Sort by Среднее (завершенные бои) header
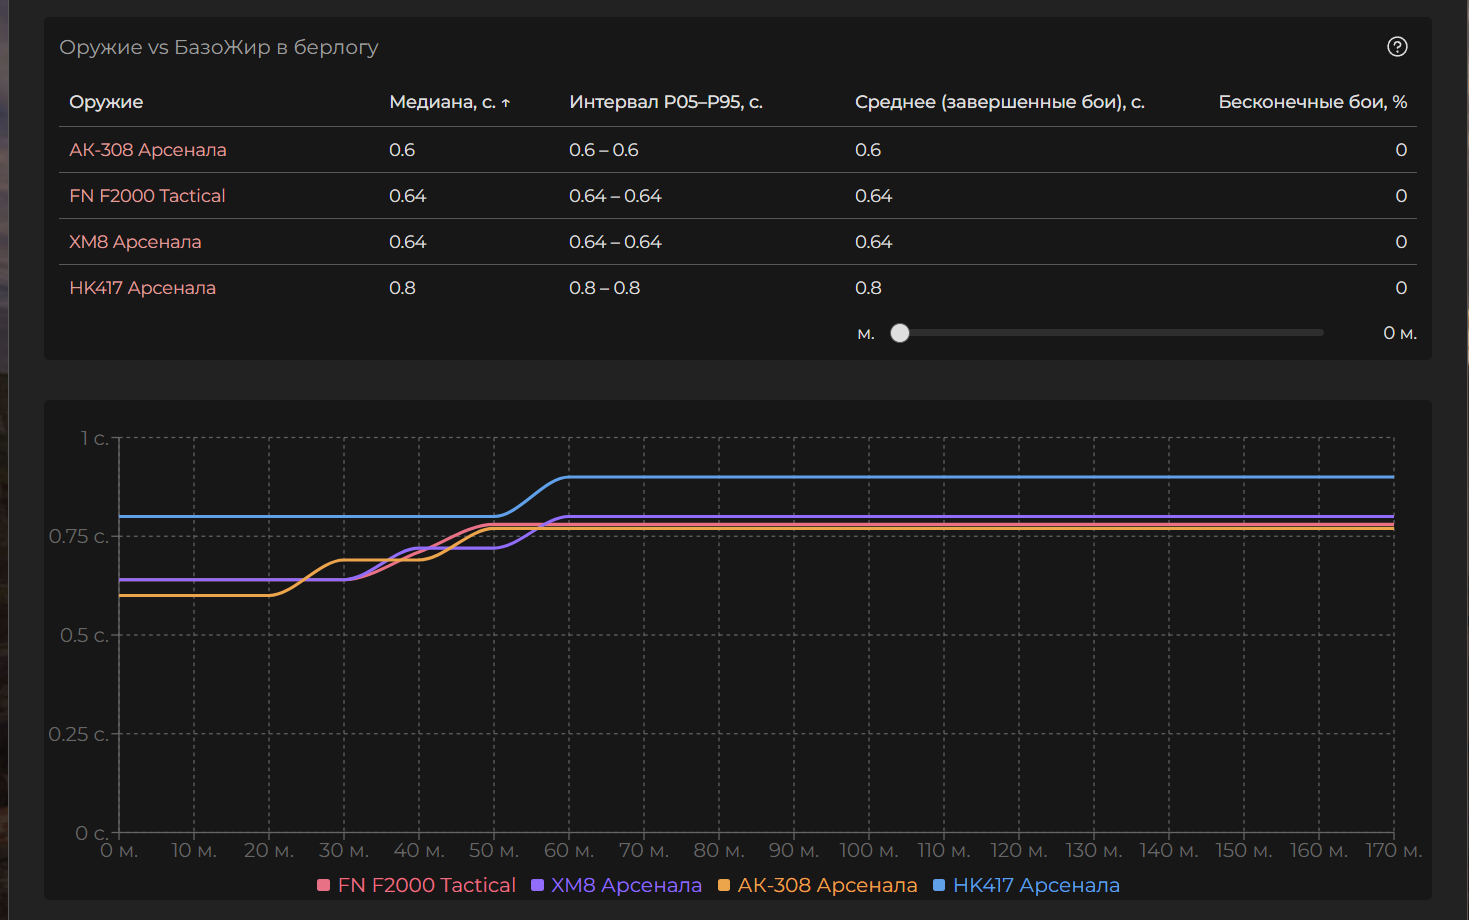Viewport: 1469px width, 920px height. 999,102
